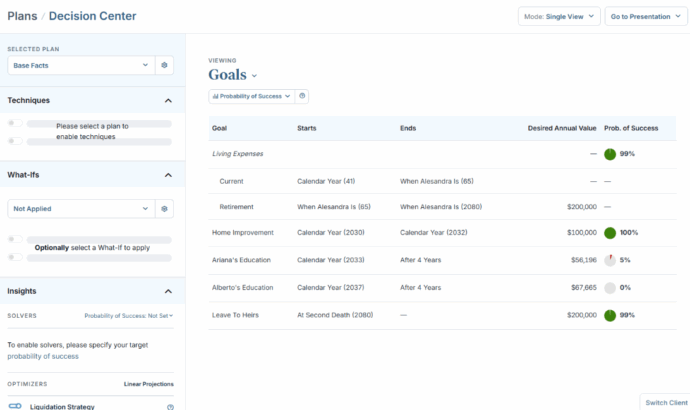
Task: Click Ariana's Education 5% pie indicator
Action: coord(610,260)
